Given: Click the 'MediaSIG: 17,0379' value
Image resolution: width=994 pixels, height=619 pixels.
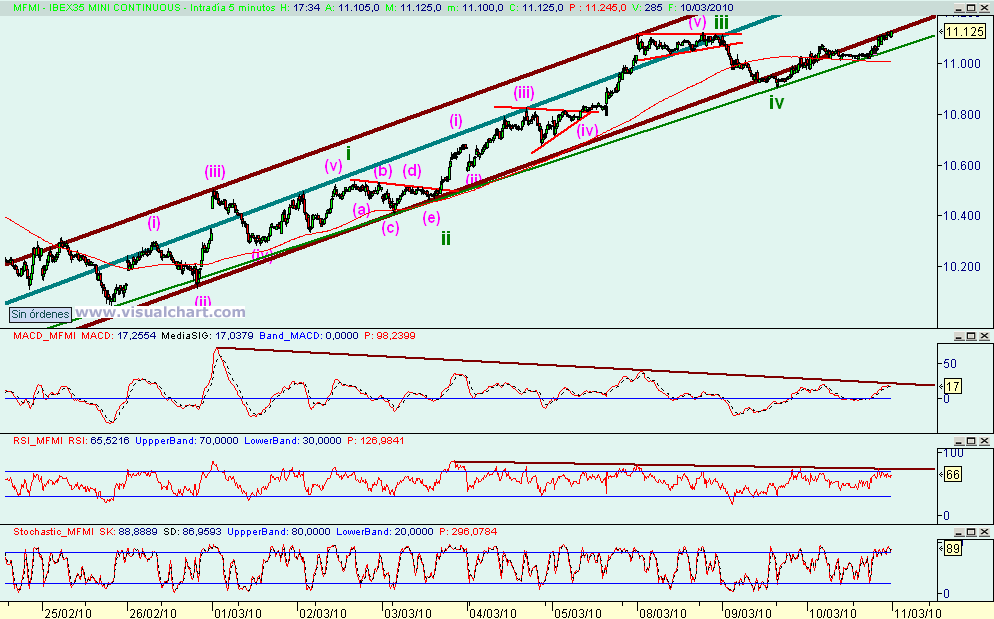Looking at the screenshot, I should pyautogui.click(x=208, y=336).
